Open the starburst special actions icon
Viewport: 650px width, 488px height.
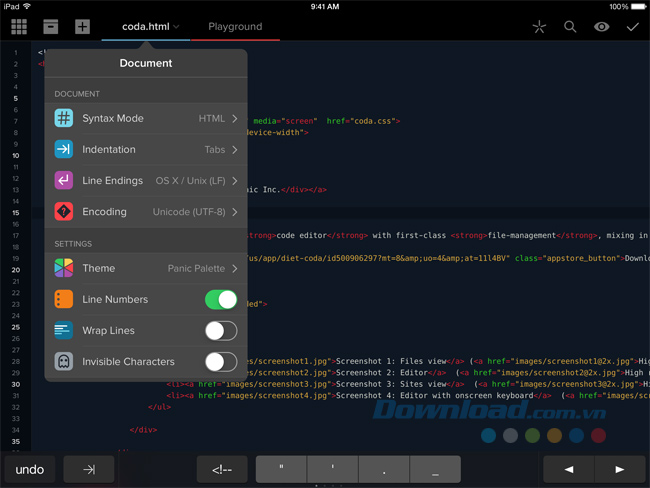[540, 27]
